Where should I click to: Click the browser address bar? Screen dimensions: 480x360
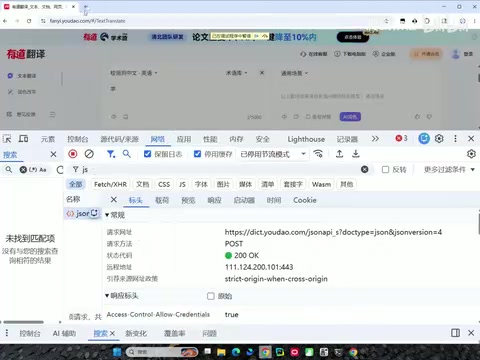pos(213,21)
